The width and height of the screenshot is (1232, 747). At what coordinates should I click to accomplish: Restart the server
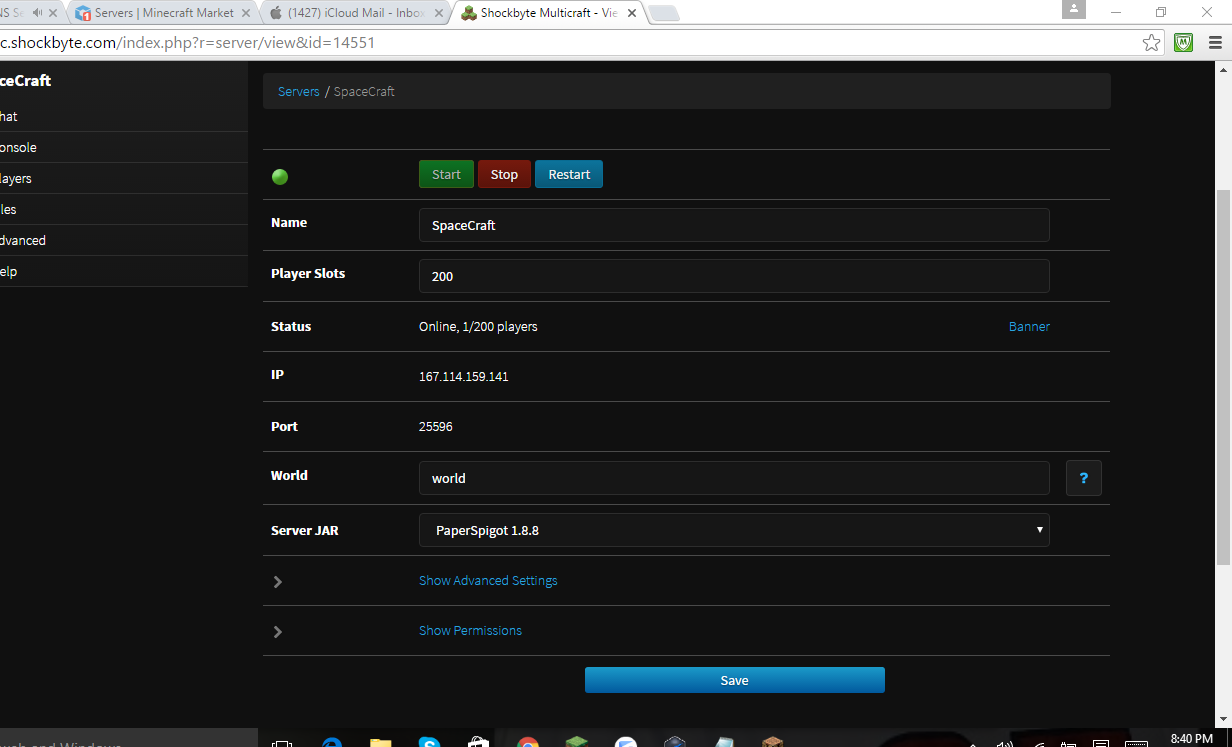[x=569, y=174]
